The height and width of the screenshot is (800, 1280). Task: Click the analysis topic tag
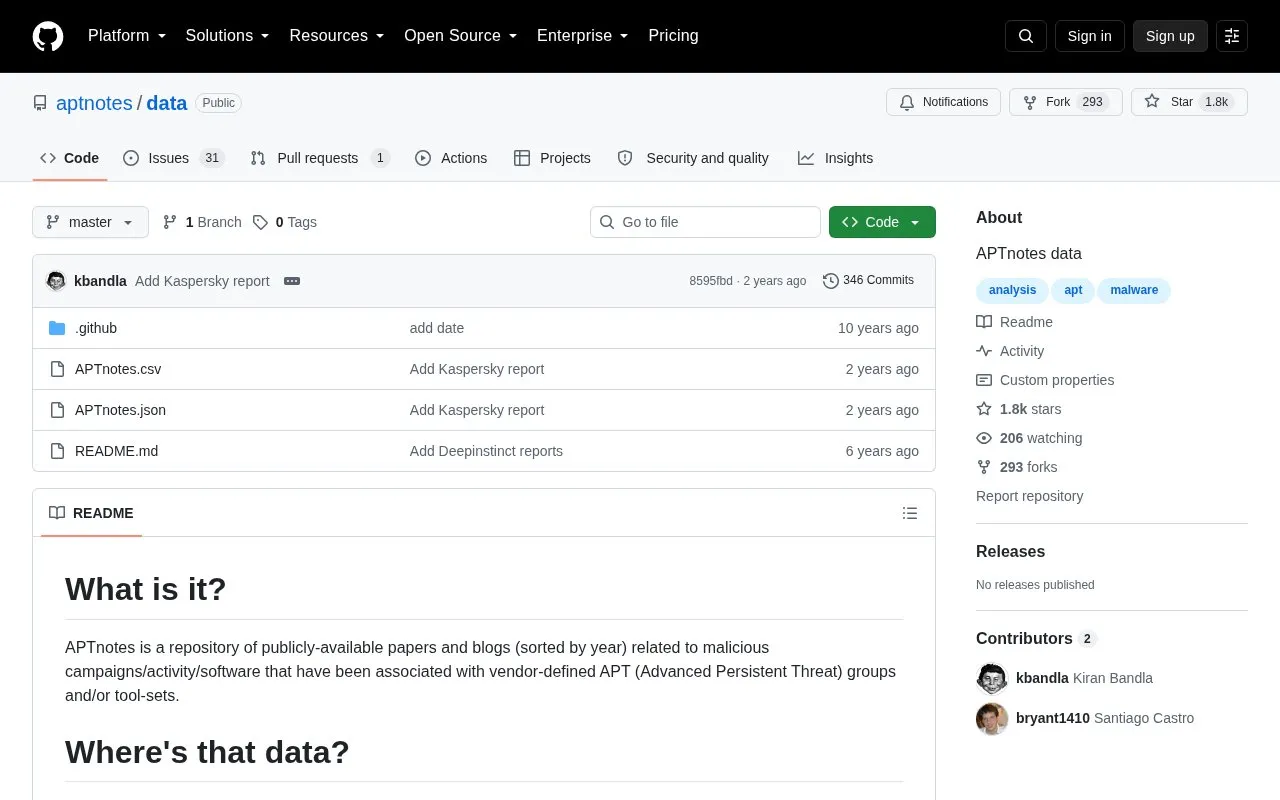pos(1012,290)
